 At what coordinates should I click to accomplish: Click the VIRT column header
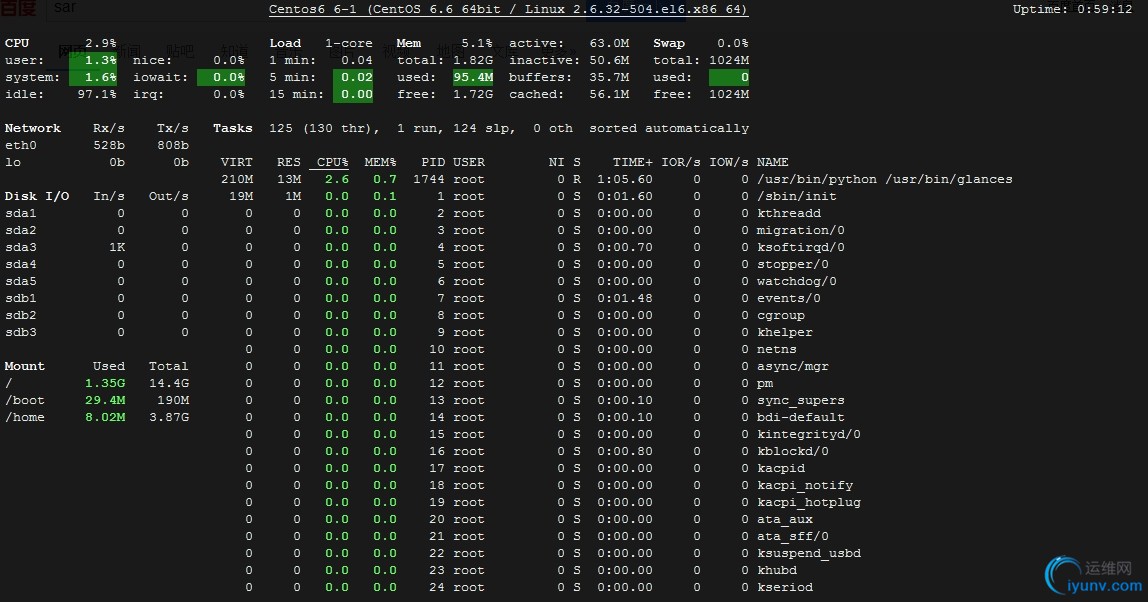pos(236,162)
